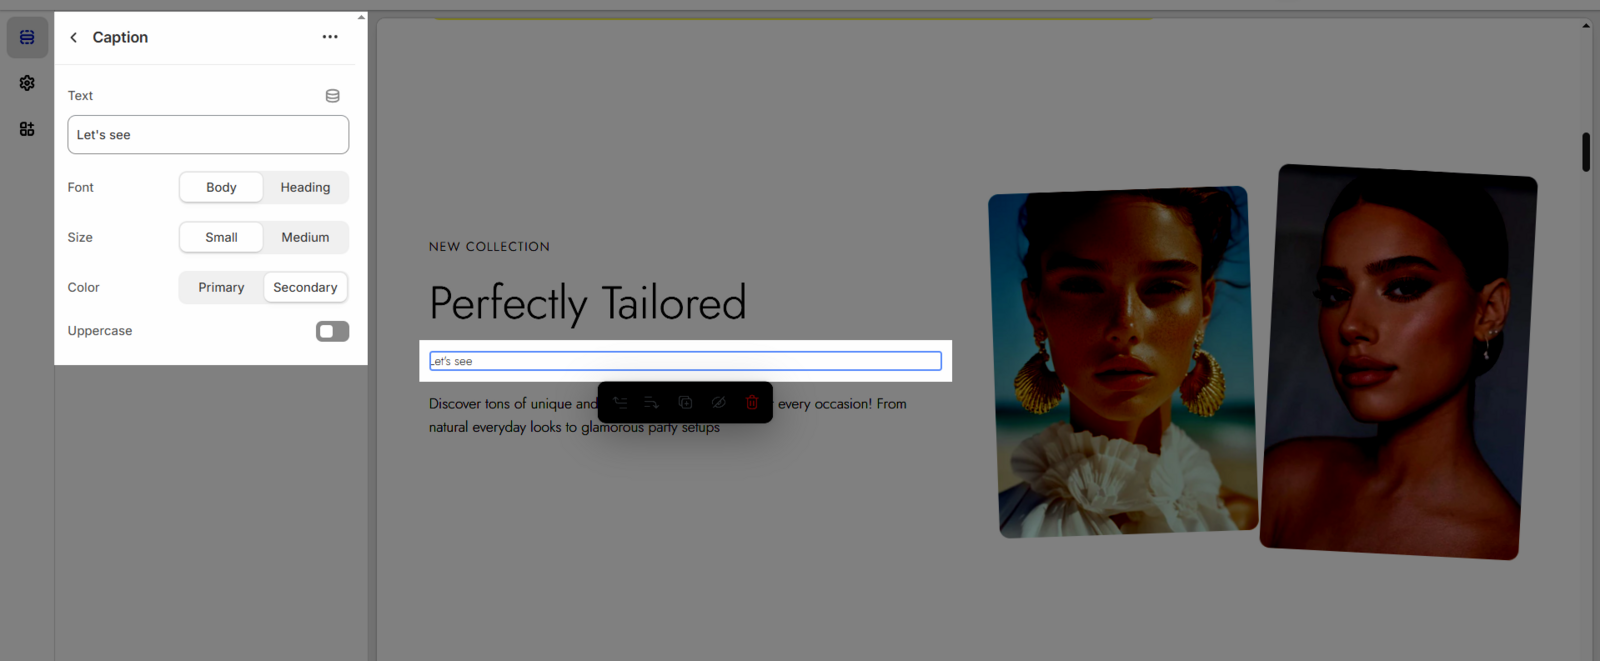Open the Apps icon in sidebar
Image resolution: width=1600 pixels, height=661 pixels.
pos(27,129)
